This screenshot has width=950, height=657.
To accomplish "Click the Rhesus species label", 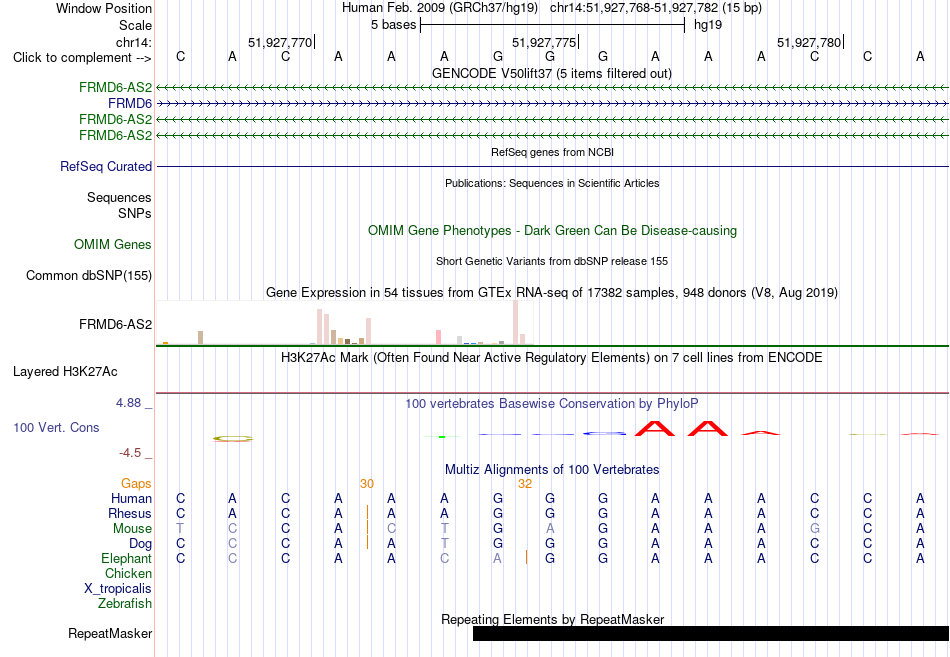I will pyautogui.click(x=130, y=513).
